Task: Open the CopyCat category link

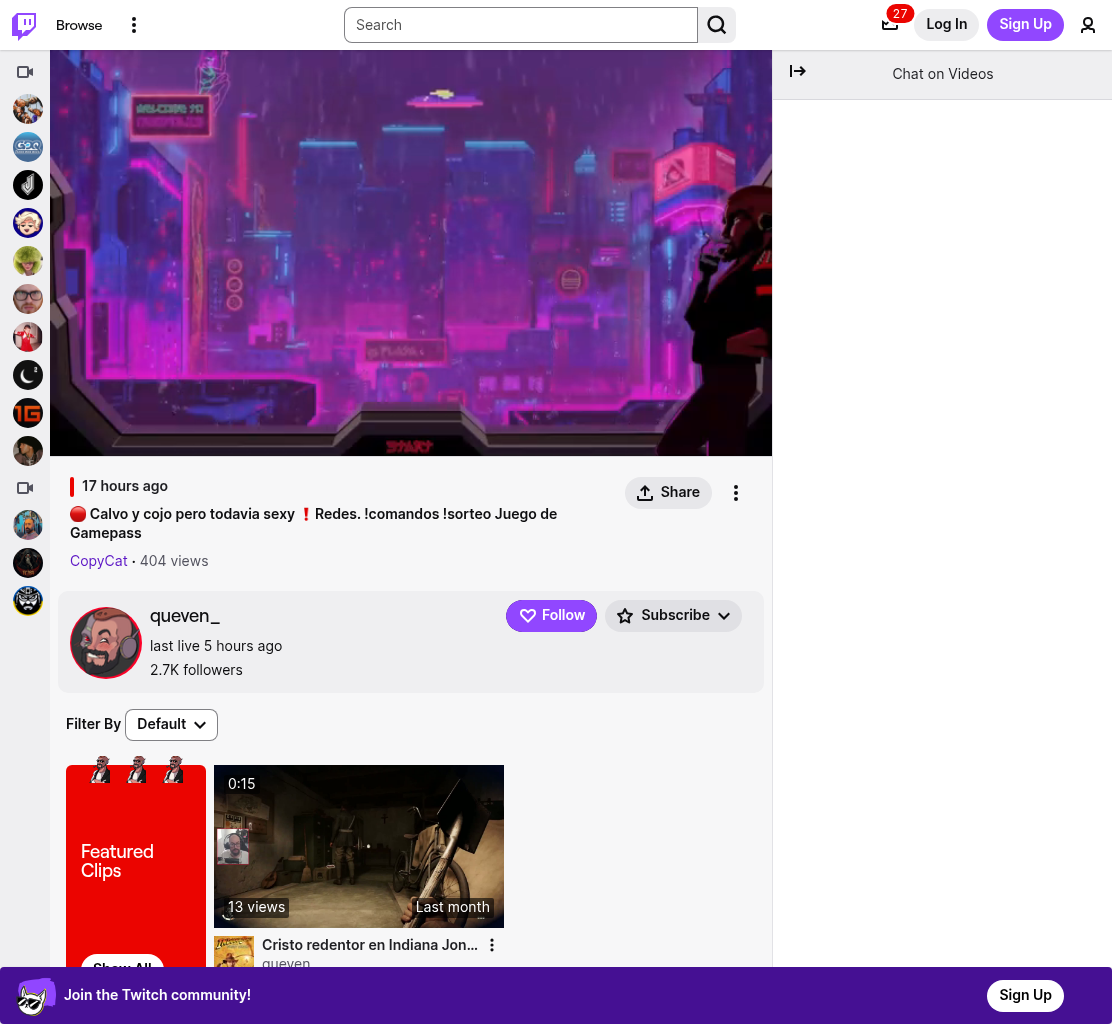Action: pyautogui.click(x=99, y=561)
